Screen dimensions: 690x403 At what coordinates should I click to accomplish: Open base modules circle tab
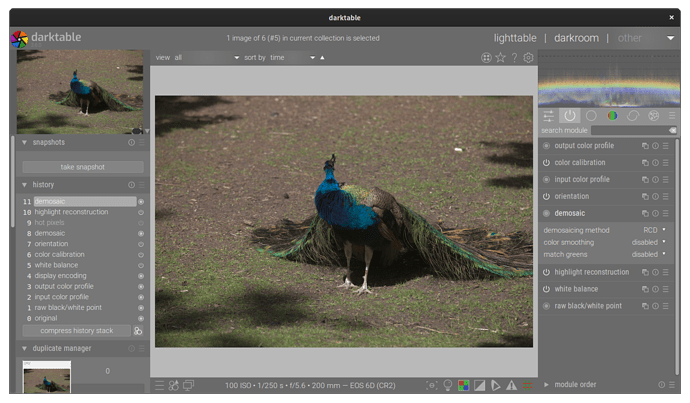(x=591, y=116)
